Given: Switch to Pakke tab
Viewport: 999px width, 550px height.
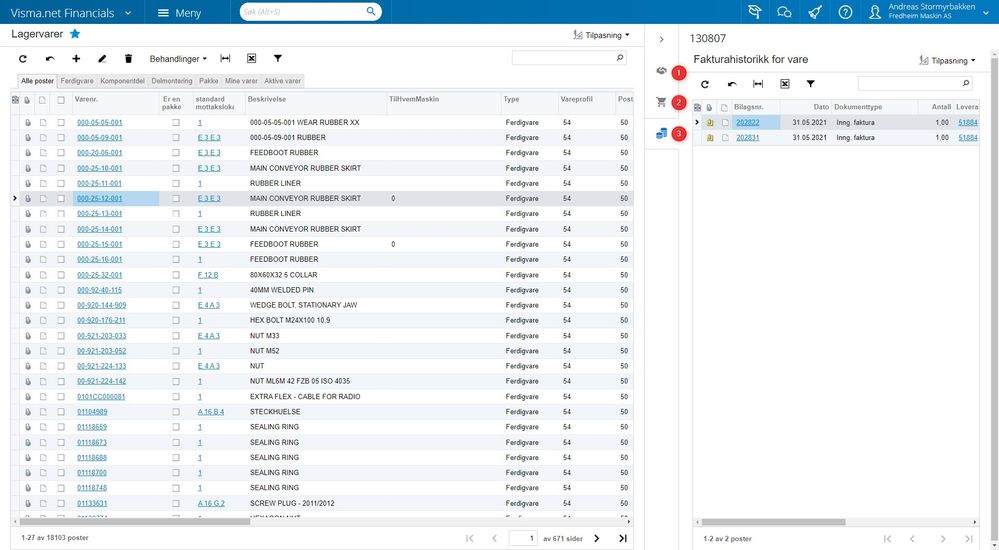Looking at the screenshot, I should (208, 81).
